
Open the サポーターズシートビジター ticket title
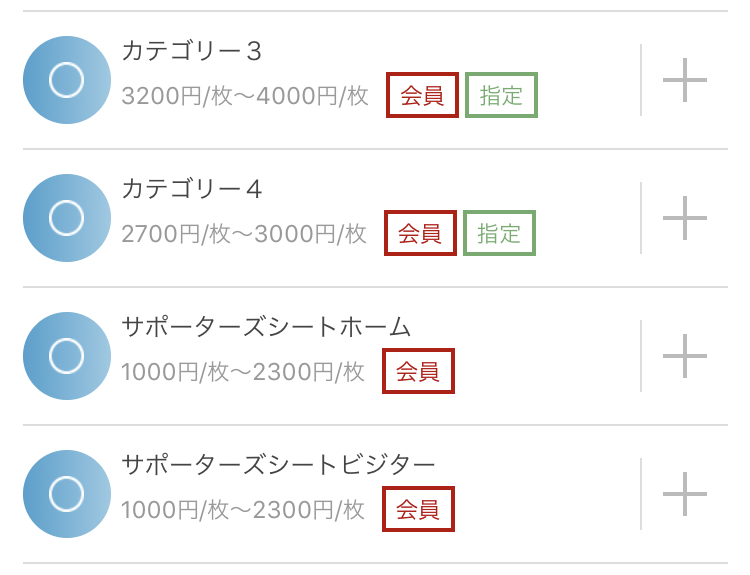(278, 465)
